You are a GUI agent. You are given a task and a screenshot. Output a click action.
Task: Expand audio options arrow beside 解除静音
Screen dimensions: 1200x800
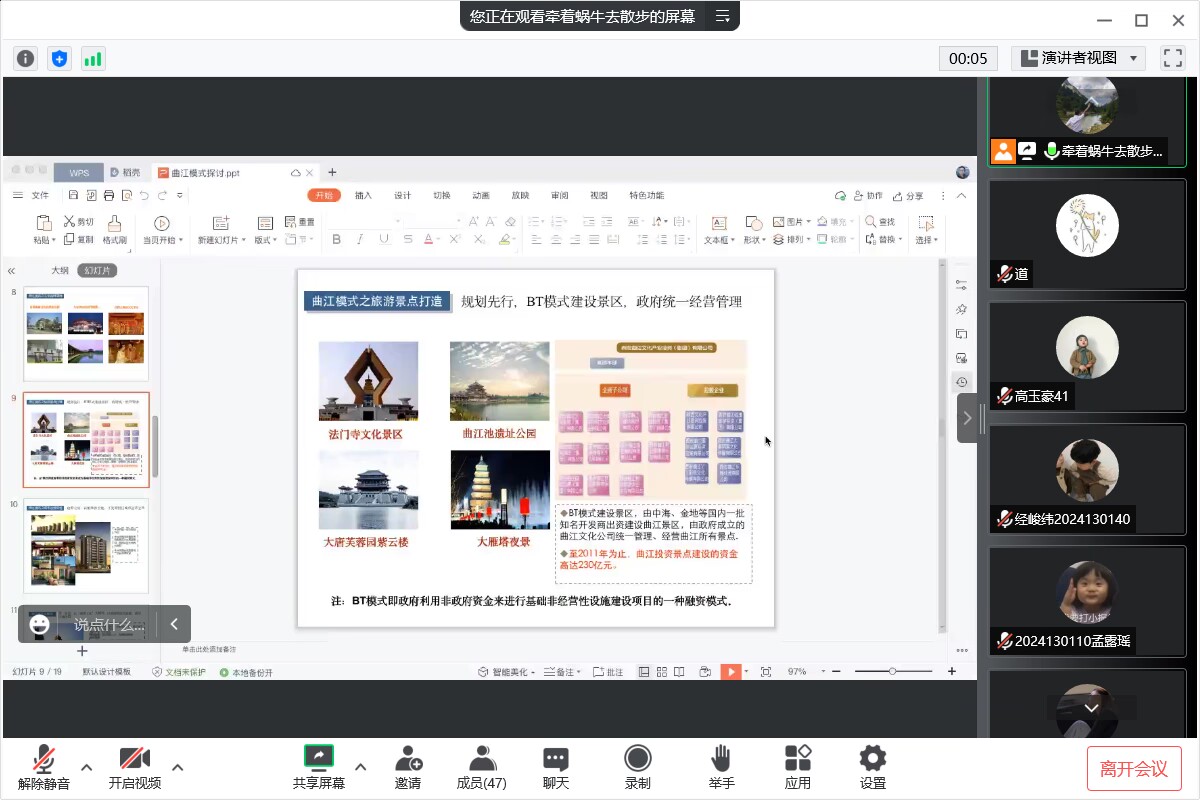point(87,767)
